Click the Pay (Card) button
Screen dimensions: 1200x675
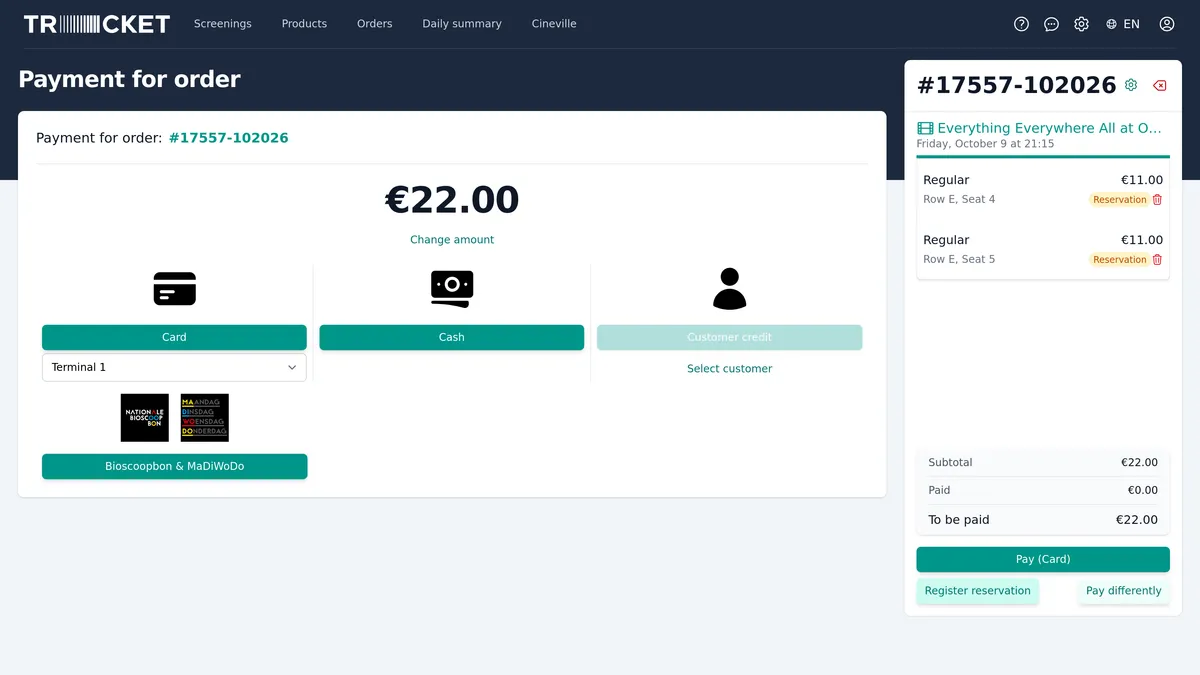pyautogui.click(x=1043, y=559)
